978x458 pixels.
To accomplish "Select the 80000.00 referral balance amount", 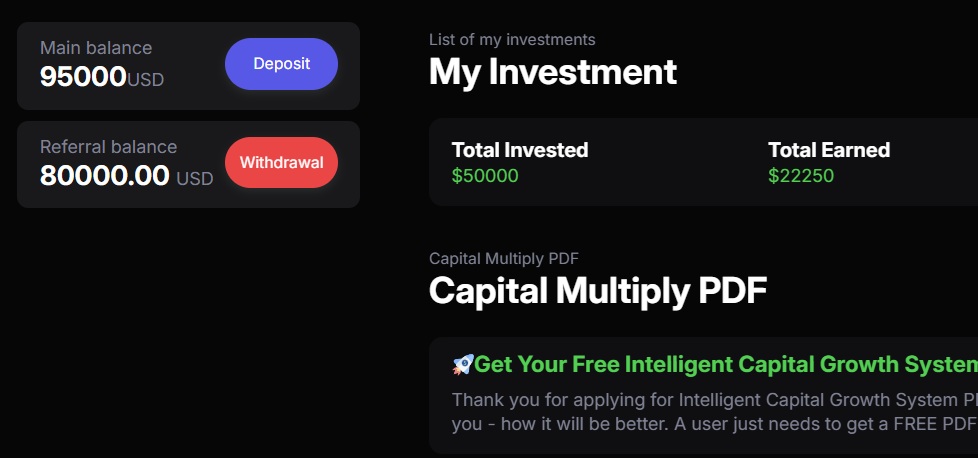I will pyautogui.click(x=104, y=176).
